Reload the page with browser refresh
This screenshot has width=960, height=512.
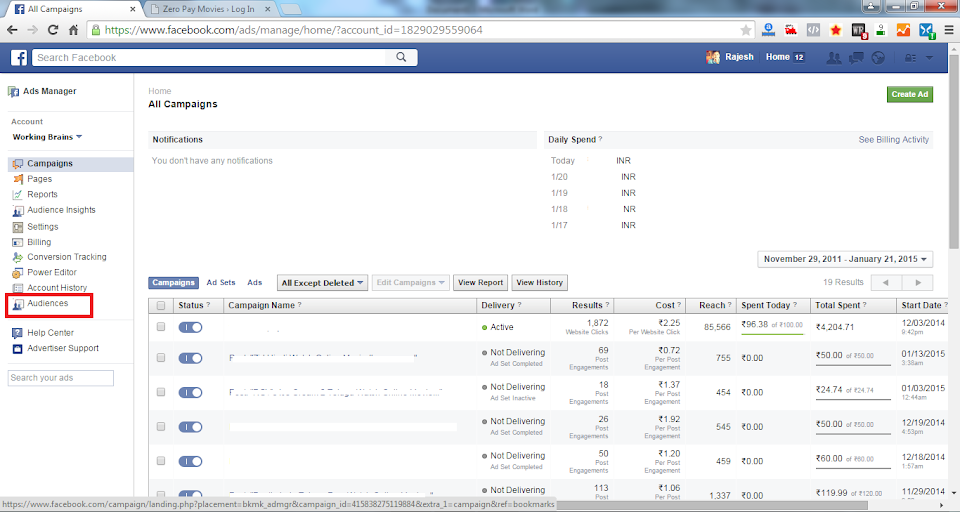(x=53, y=30)
